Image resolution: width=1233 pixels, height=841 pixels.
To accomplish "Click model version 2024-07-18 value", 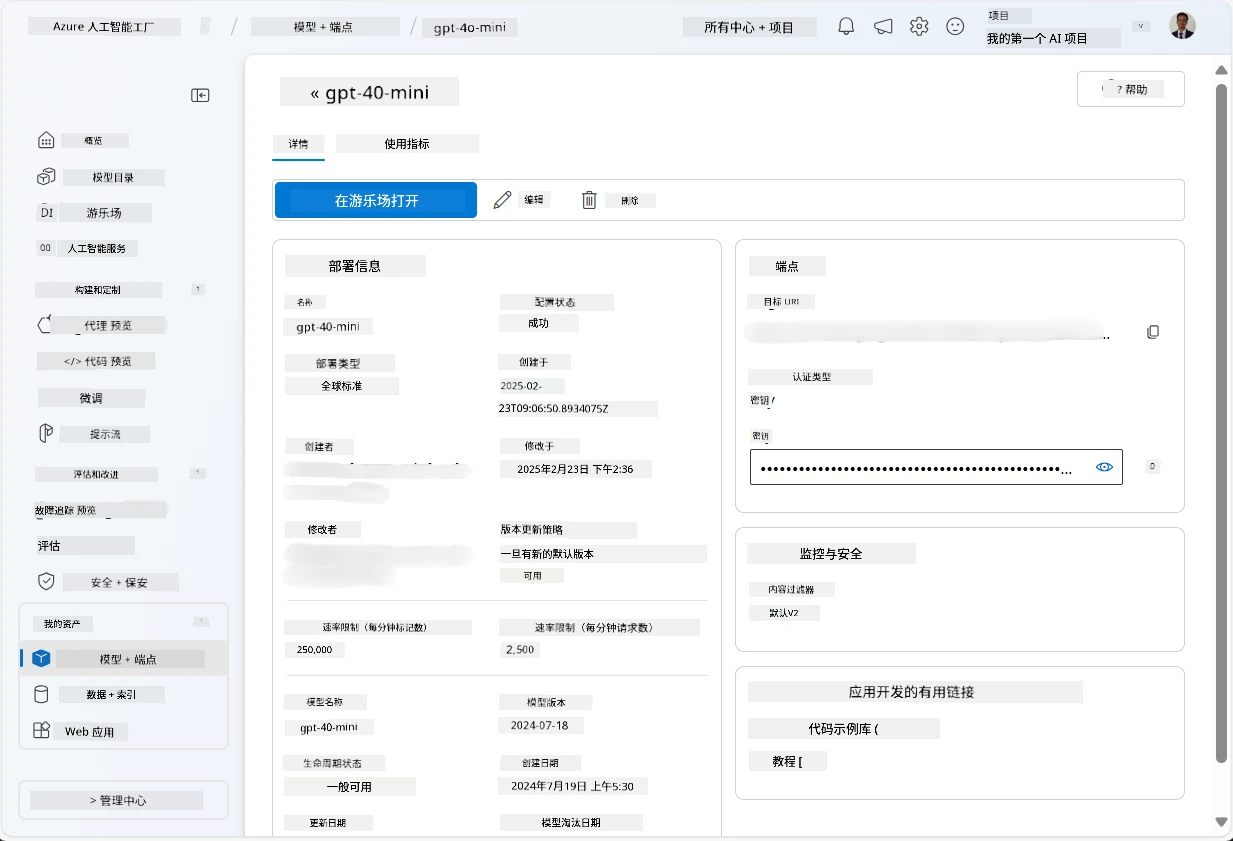I will [541, 726].
